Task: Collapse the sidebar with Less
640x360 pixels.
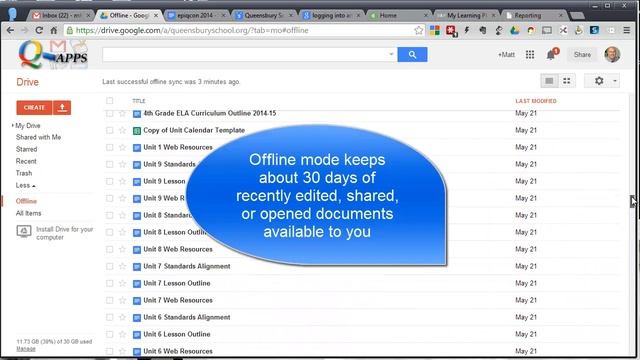Action: [x=25, y=185]
